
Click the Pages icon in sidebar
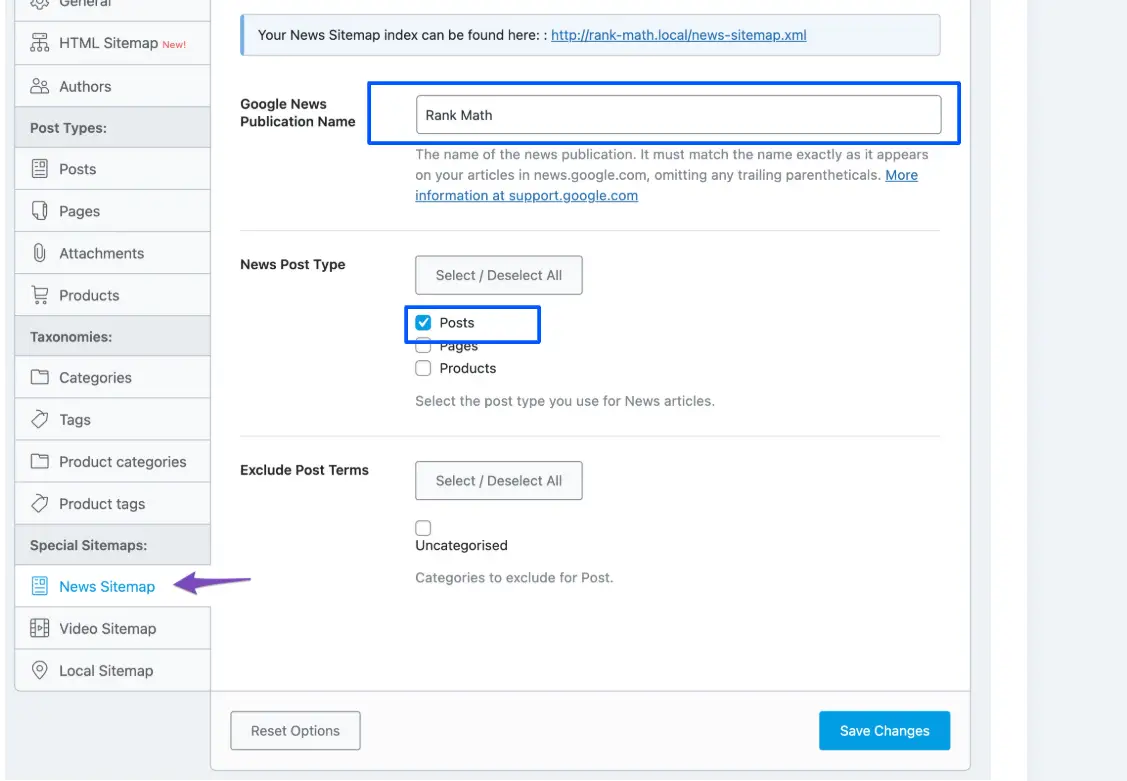(40, 211)
